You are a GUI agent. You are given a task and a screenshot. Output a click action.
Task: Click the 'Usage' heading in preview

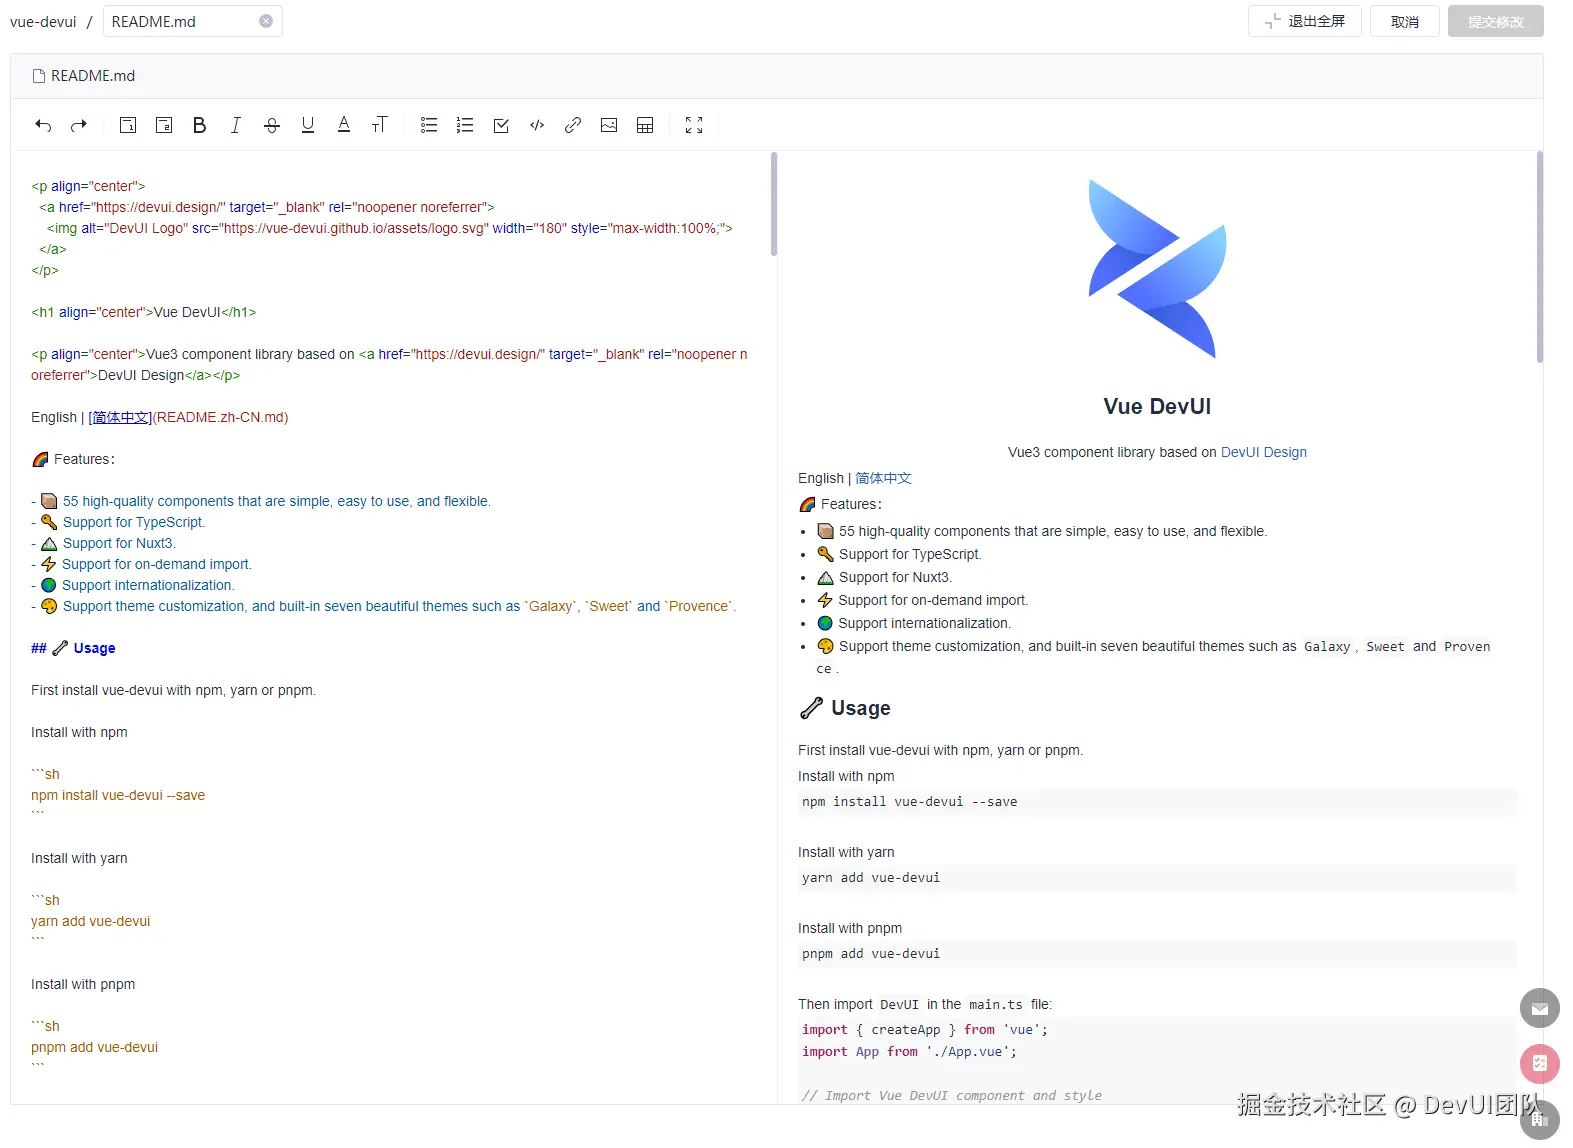845,708
